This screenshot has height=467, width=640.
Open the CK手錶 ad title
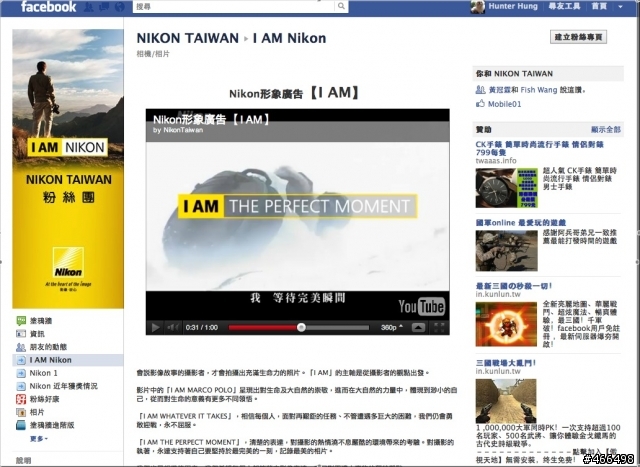[540, 148]
